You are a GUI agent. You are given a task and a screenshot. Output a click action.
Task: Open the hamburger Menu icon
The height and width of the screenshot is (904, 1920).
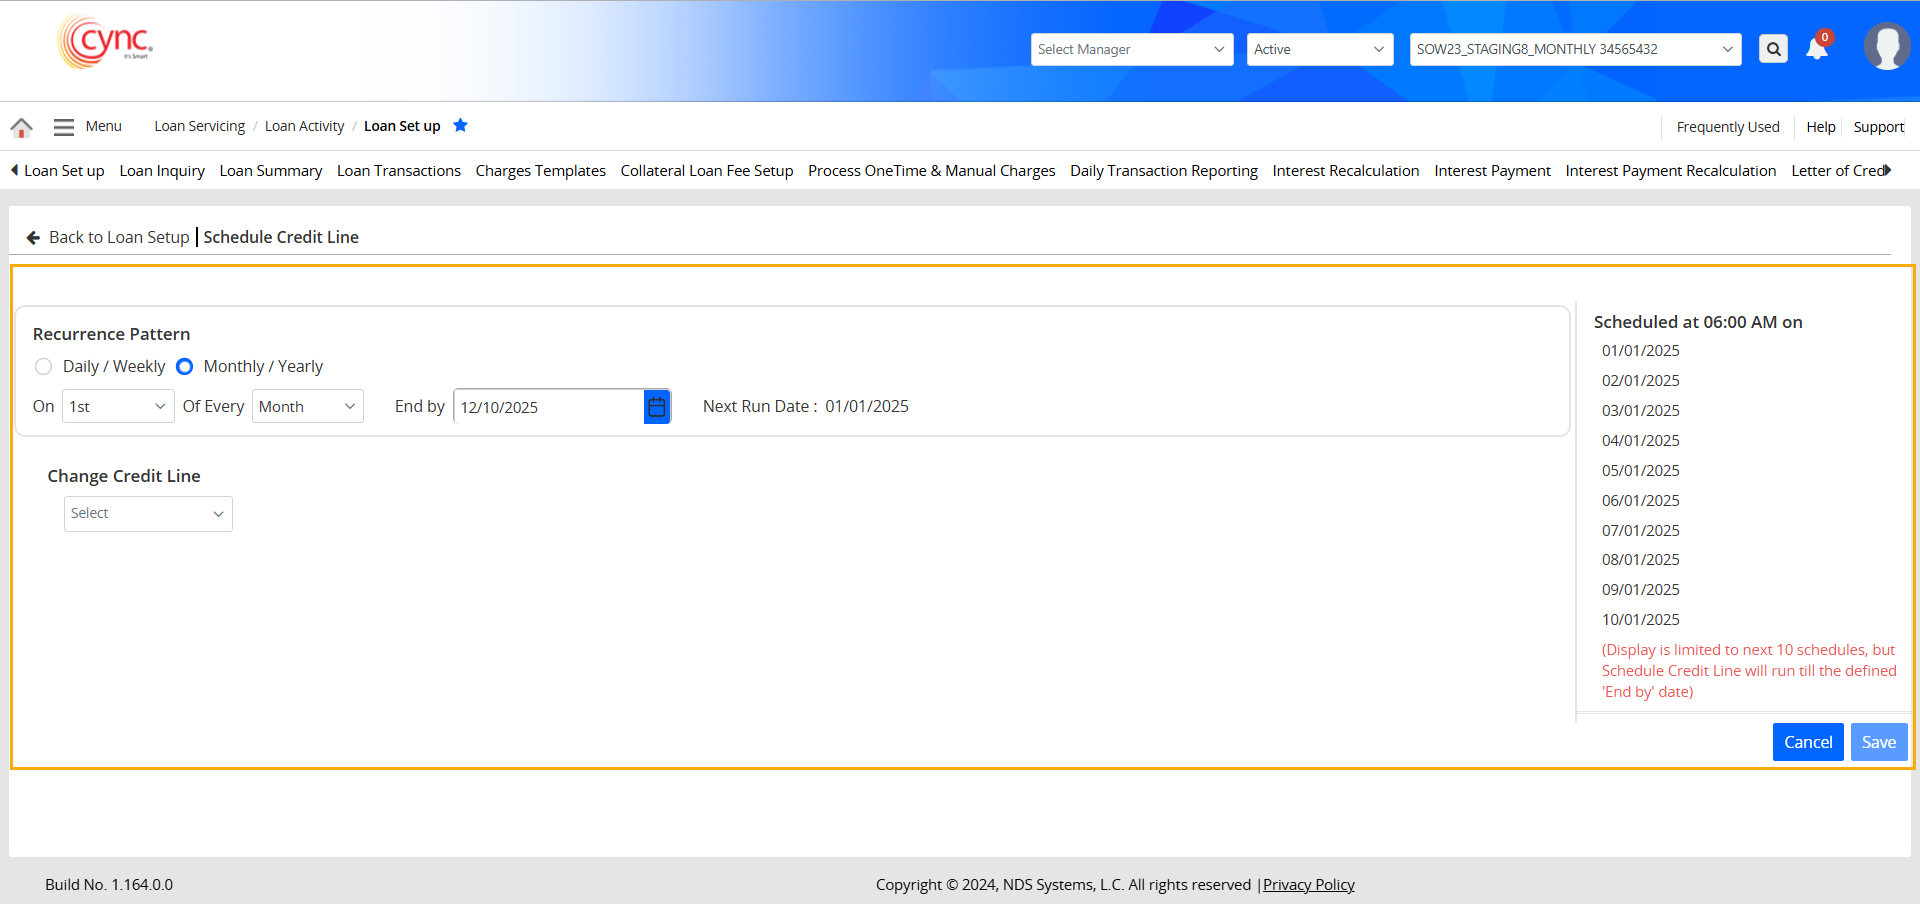pos(64,127)
